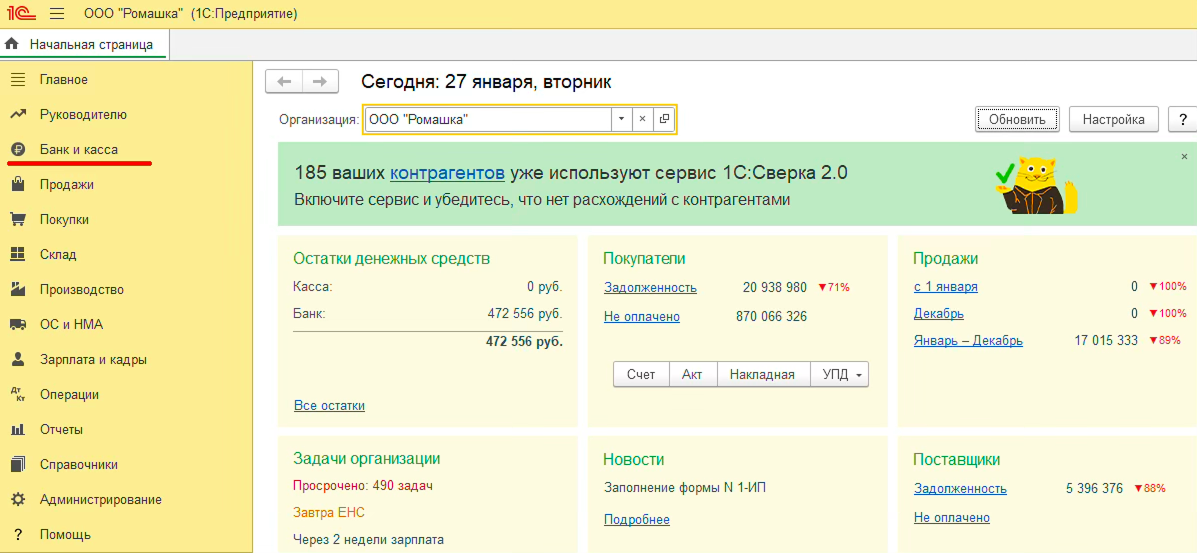Viewport: 1197px width, 553px height.
Task: Open the Декабрь sales link
Action: 938,314
